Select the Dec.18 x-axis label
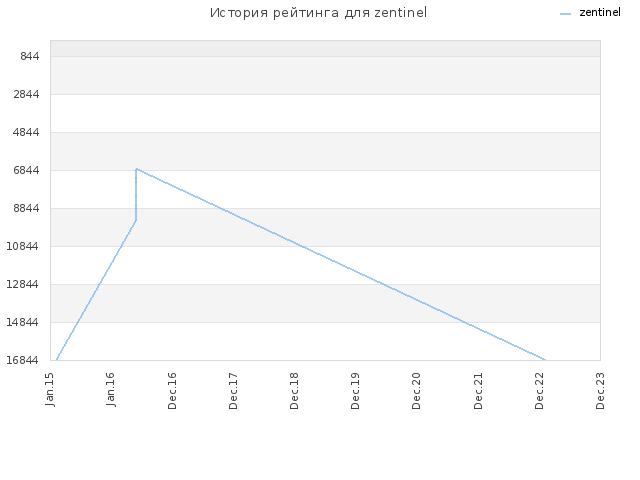 coord(294,391)
